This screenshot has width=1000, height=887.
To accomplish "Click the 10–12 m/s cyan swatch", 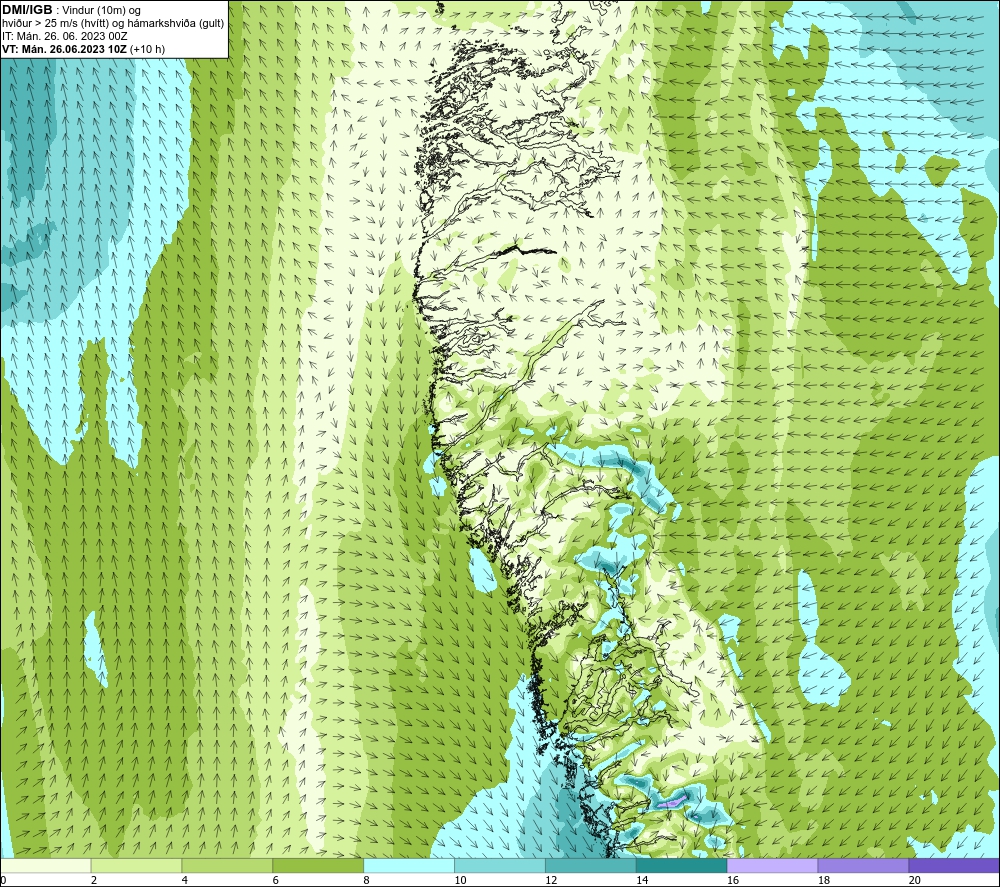I will (500, 865).
